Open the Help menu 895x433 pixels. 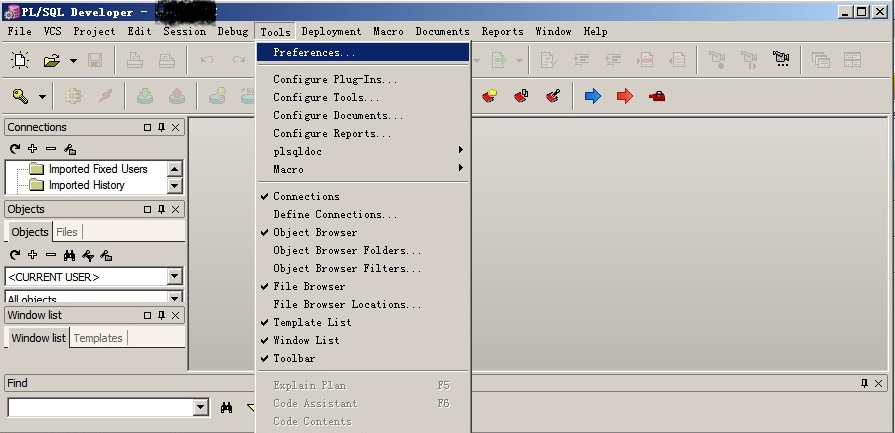point(595,31)
